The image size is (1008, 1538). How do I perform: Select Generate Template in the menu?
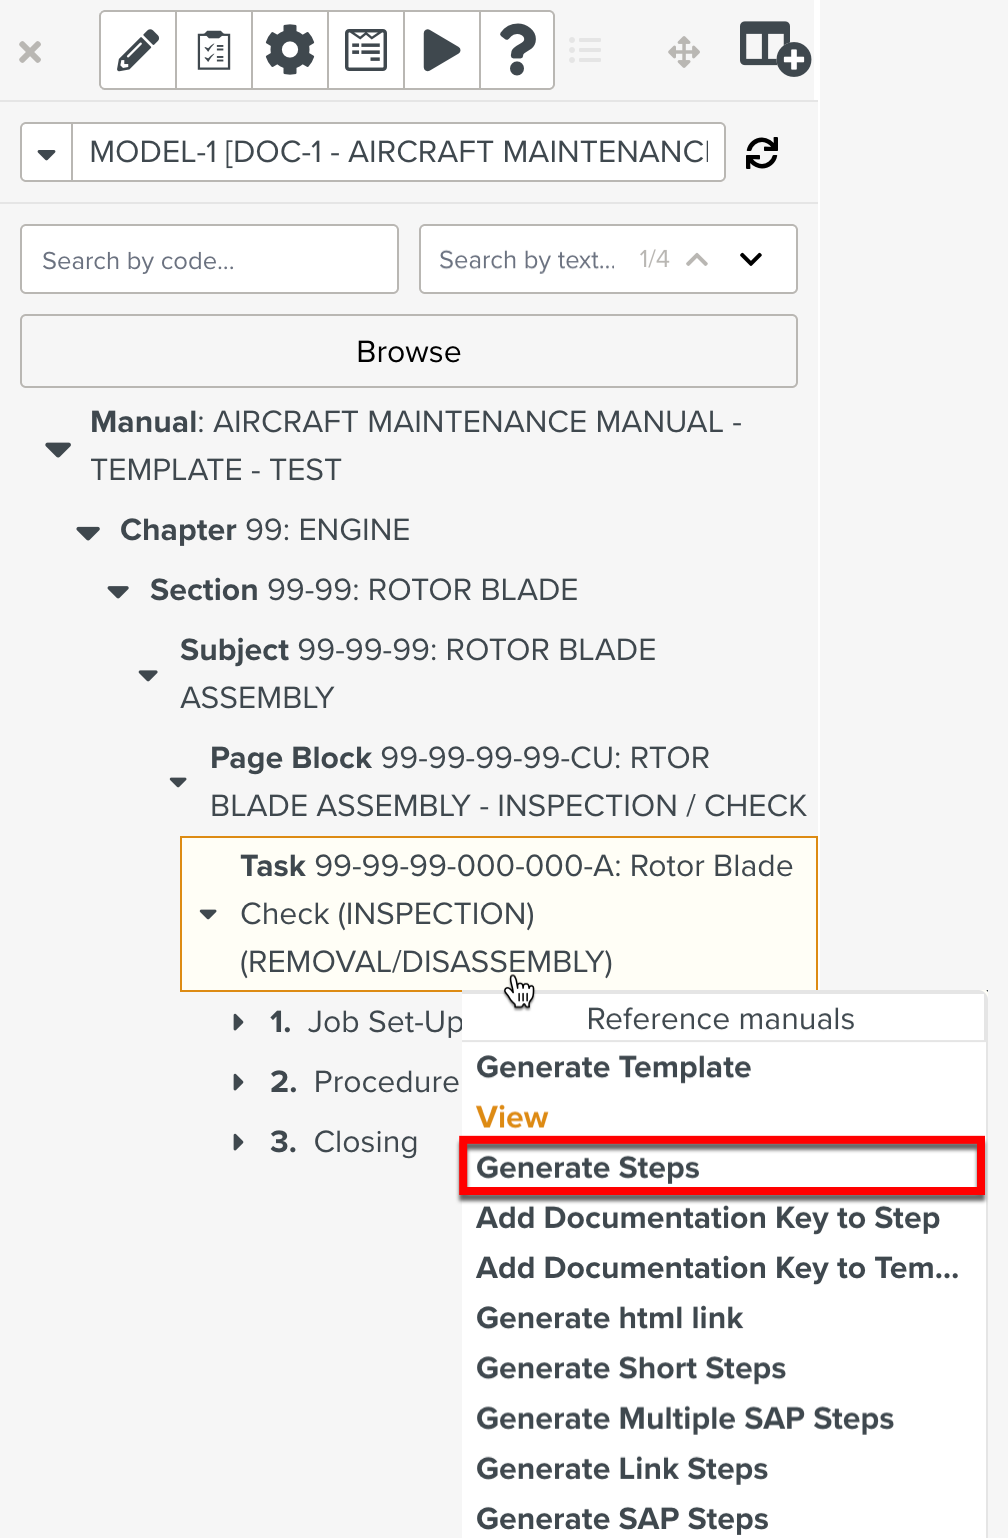coord(613,1067)
